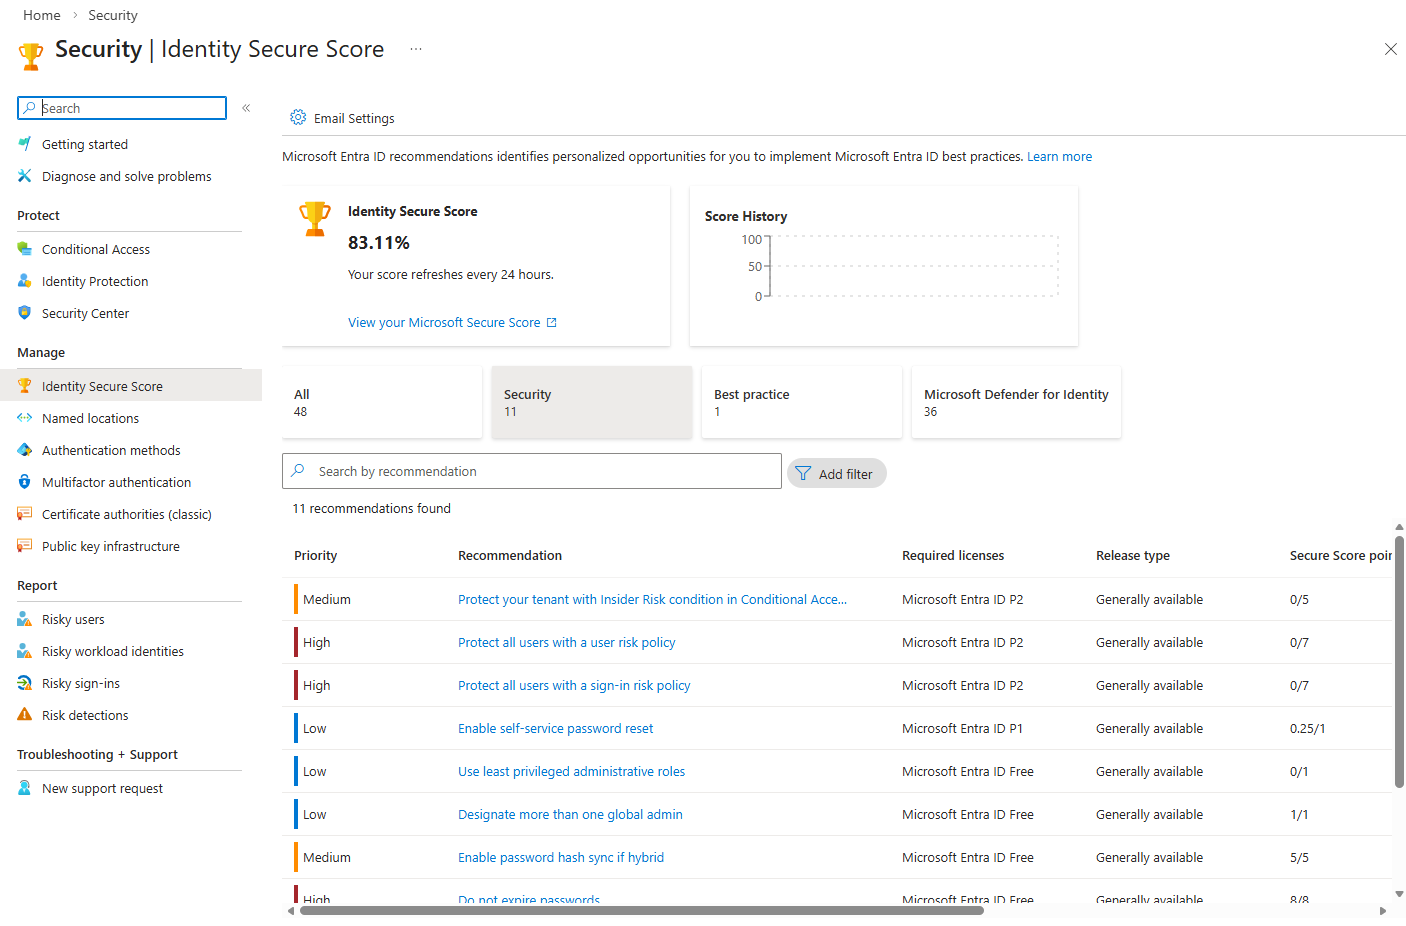Click the Add filter button
Image resolution: width=1406 pixels, height=926 pixels.
coord(836,473)
